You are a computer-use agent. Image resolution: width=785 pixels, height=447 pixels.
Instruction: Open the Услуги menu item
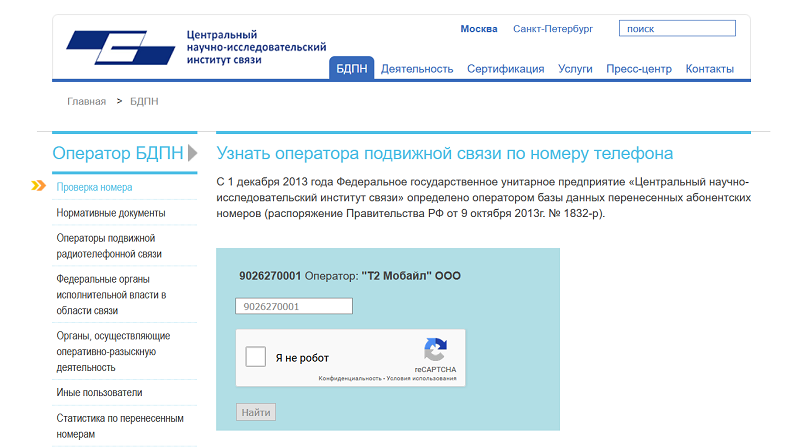point(575,69)
